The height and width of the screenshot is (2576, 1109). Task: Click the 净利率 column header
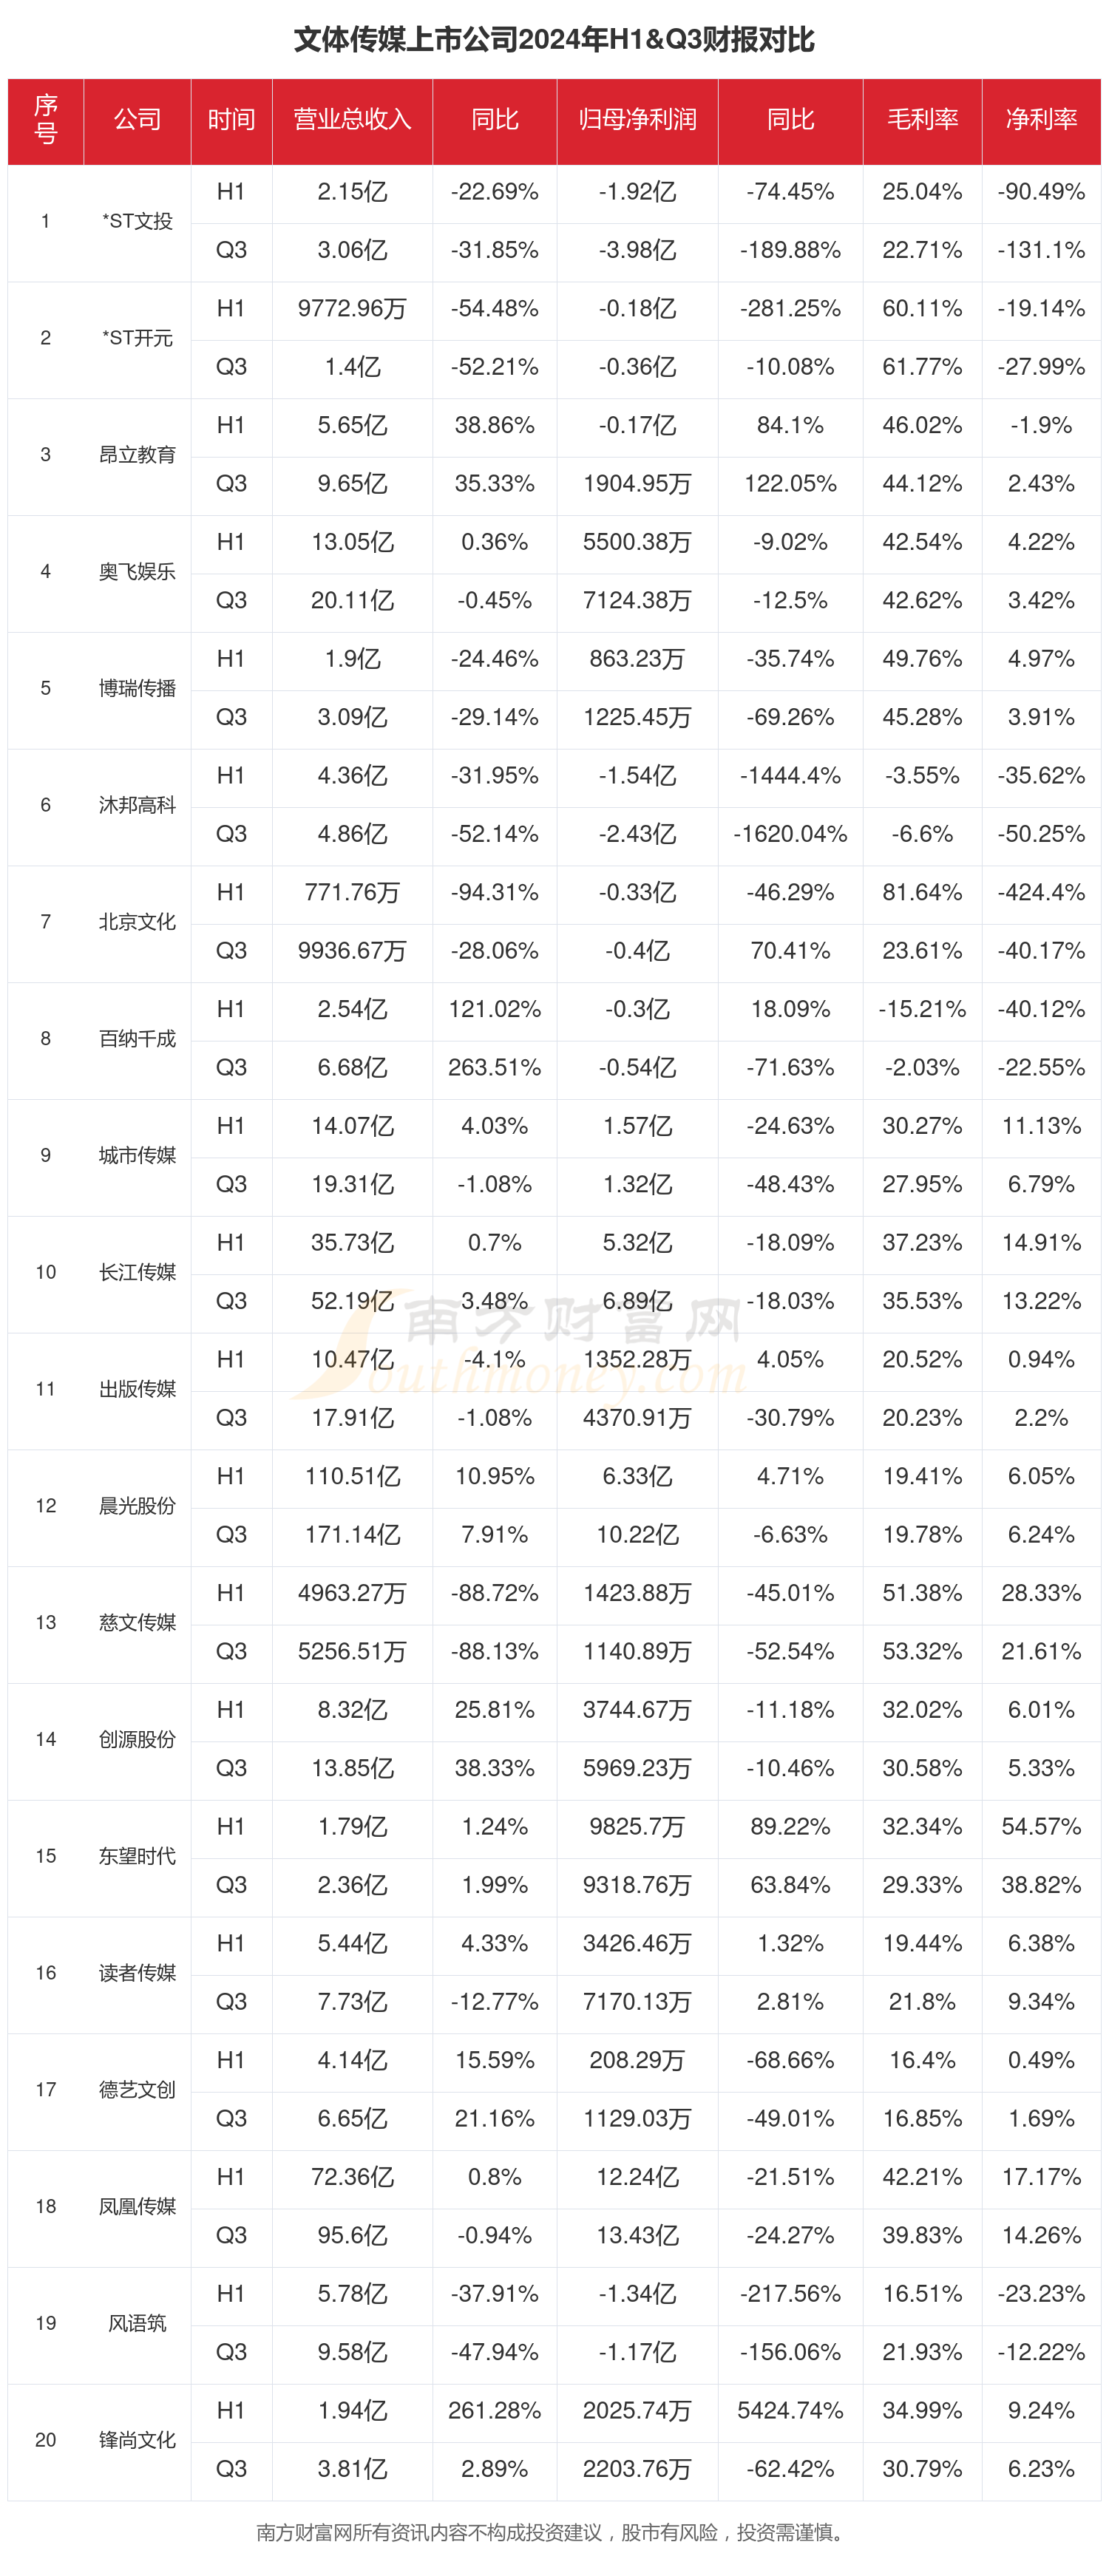click(x=1041, y=120)
